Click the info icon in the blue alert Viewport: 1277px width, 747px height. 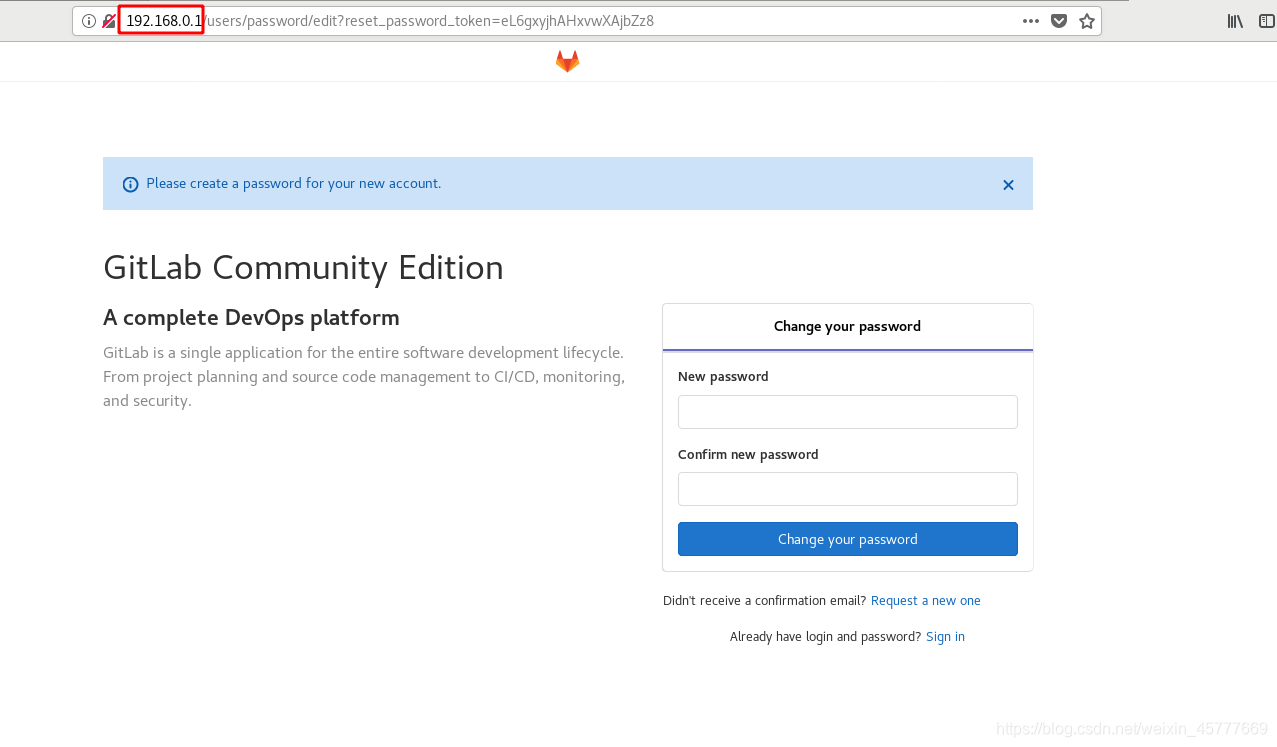click(x=130, y=184)
